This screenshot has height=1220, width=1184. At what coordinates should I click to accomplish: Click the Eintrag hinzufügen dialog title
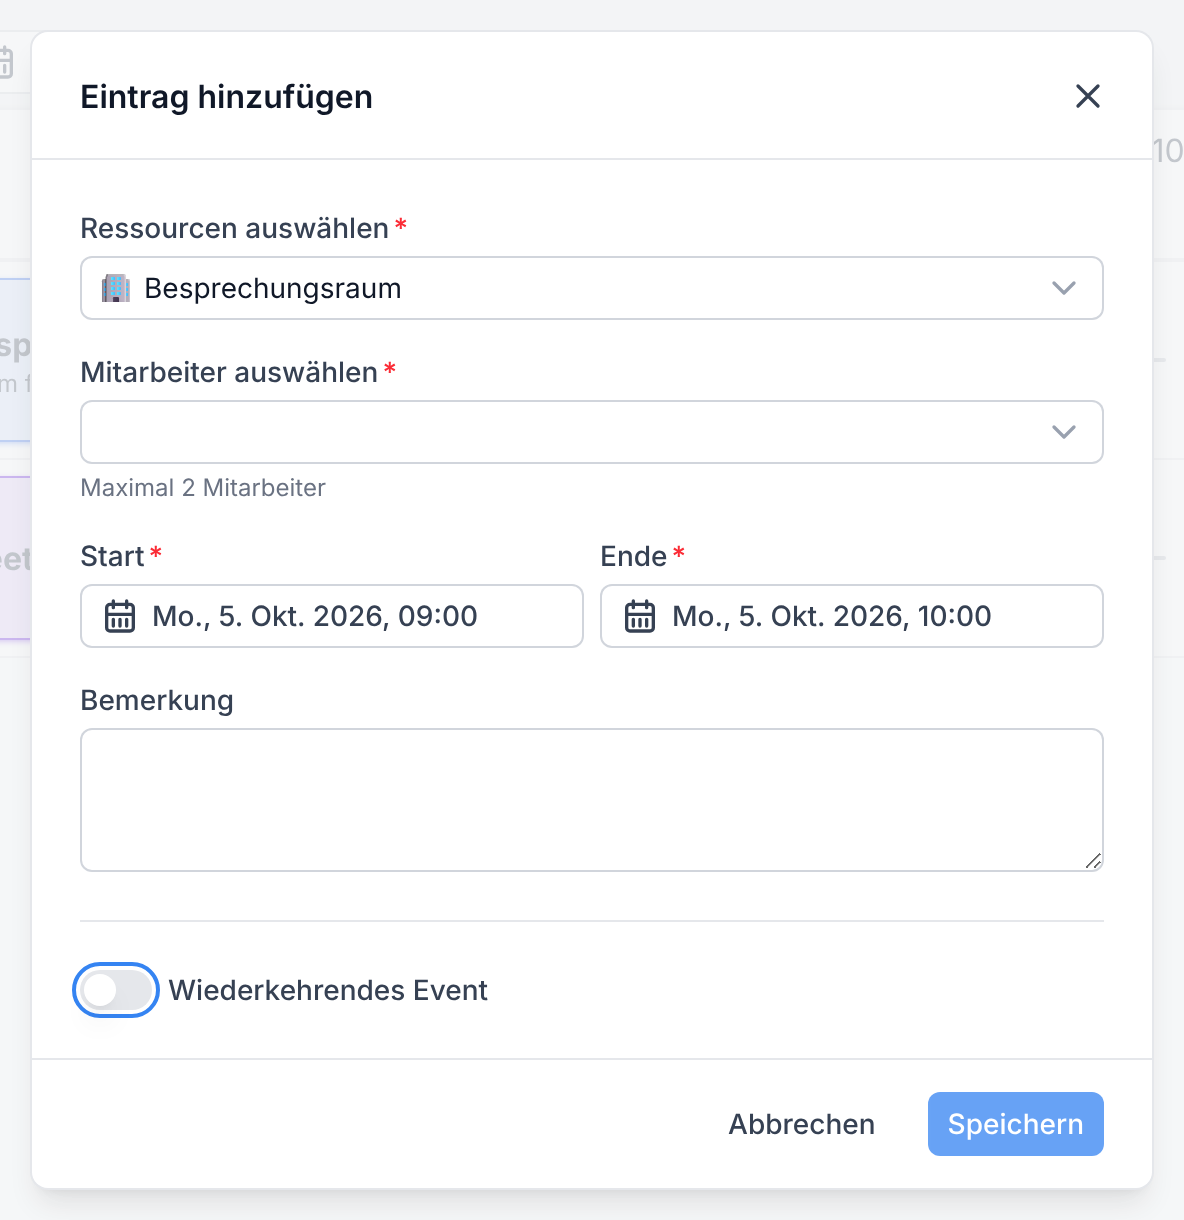[x=227, y=97]
